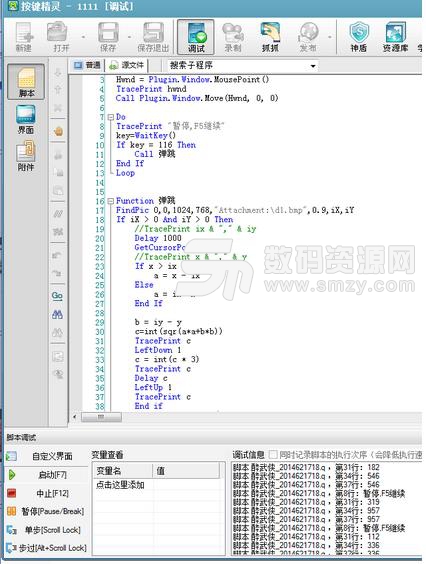Click the 神盾 shield icon
Image resolution: width=426 pixels, height=564 pixels.
(359, 37)
